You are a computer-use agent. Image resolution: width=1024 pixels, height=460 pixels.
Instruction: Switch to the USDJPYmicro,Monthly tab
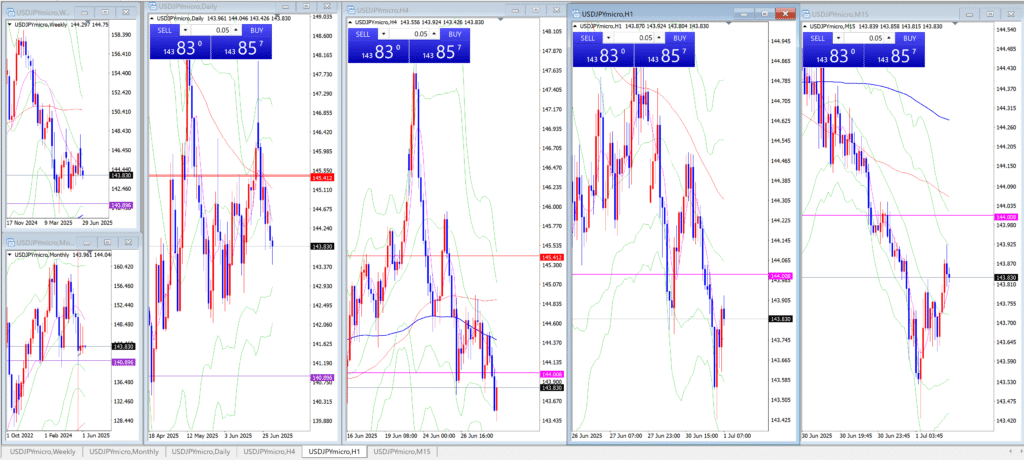pos(124,452)
